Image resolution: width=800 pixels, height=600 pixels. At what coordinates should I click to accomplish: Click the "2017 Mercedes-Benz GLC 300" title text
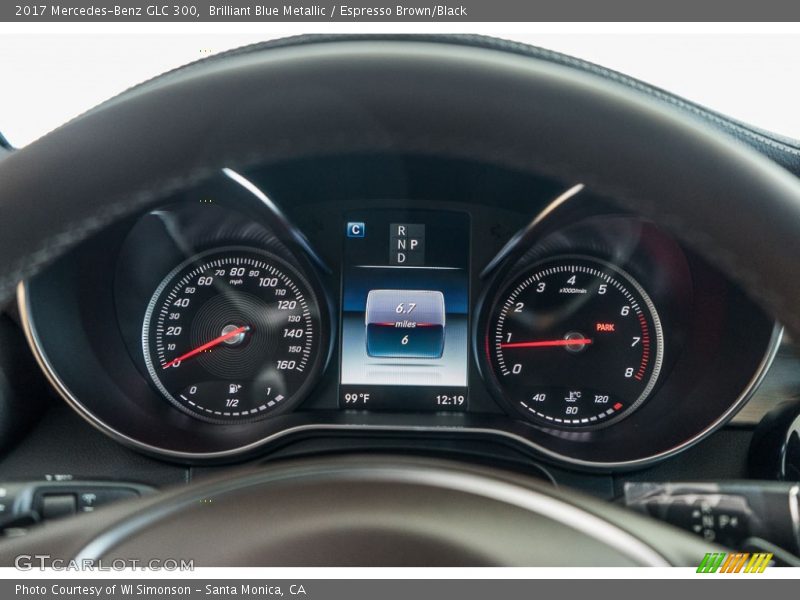coord(106,11)
